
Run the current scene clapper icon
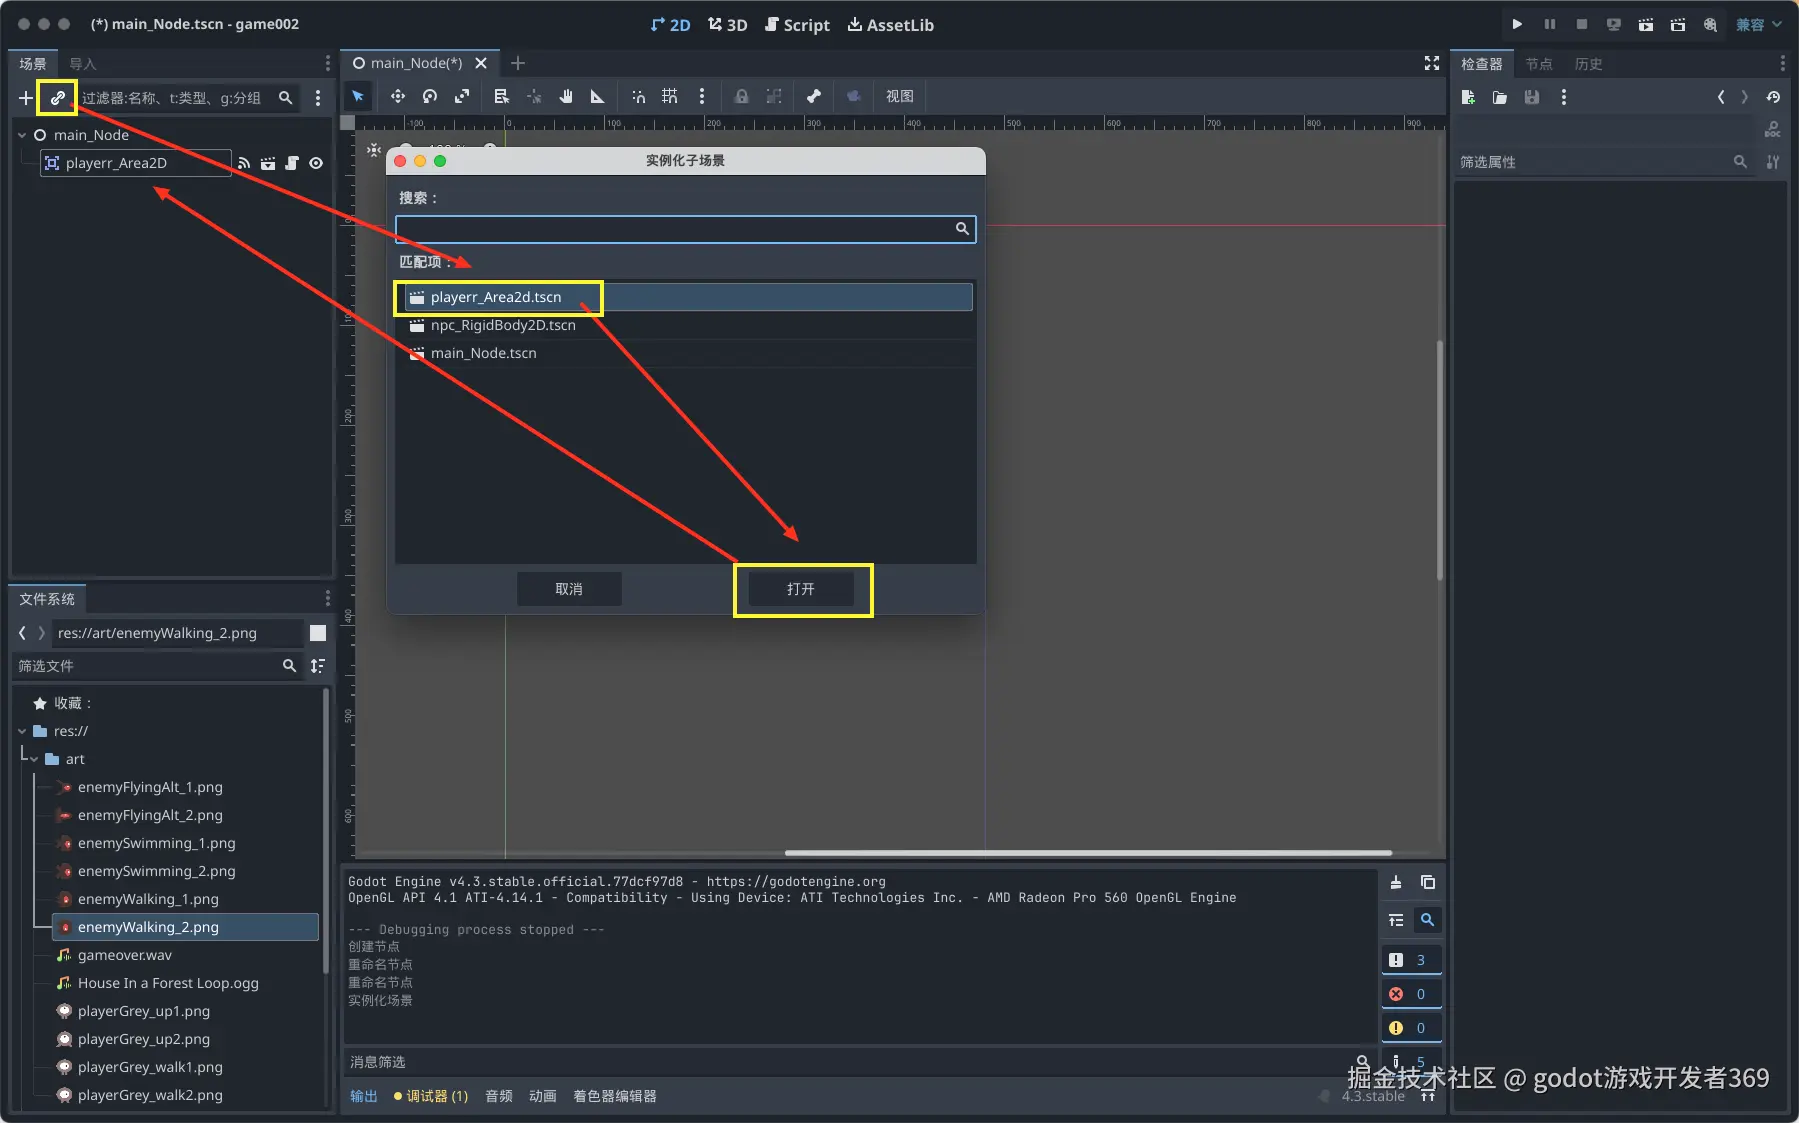coord(1645,24)
